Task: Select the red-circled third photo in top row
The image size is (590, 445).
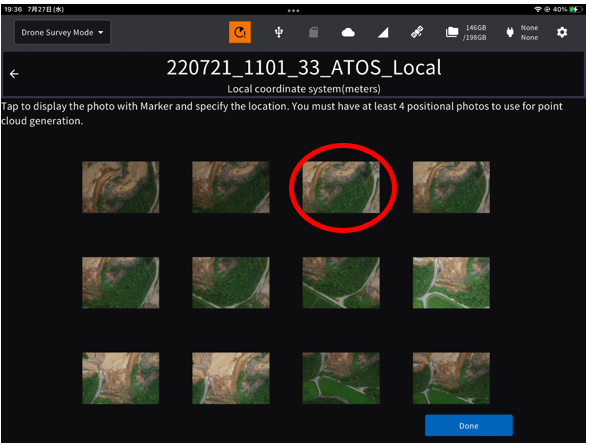Action: (341, 187)
